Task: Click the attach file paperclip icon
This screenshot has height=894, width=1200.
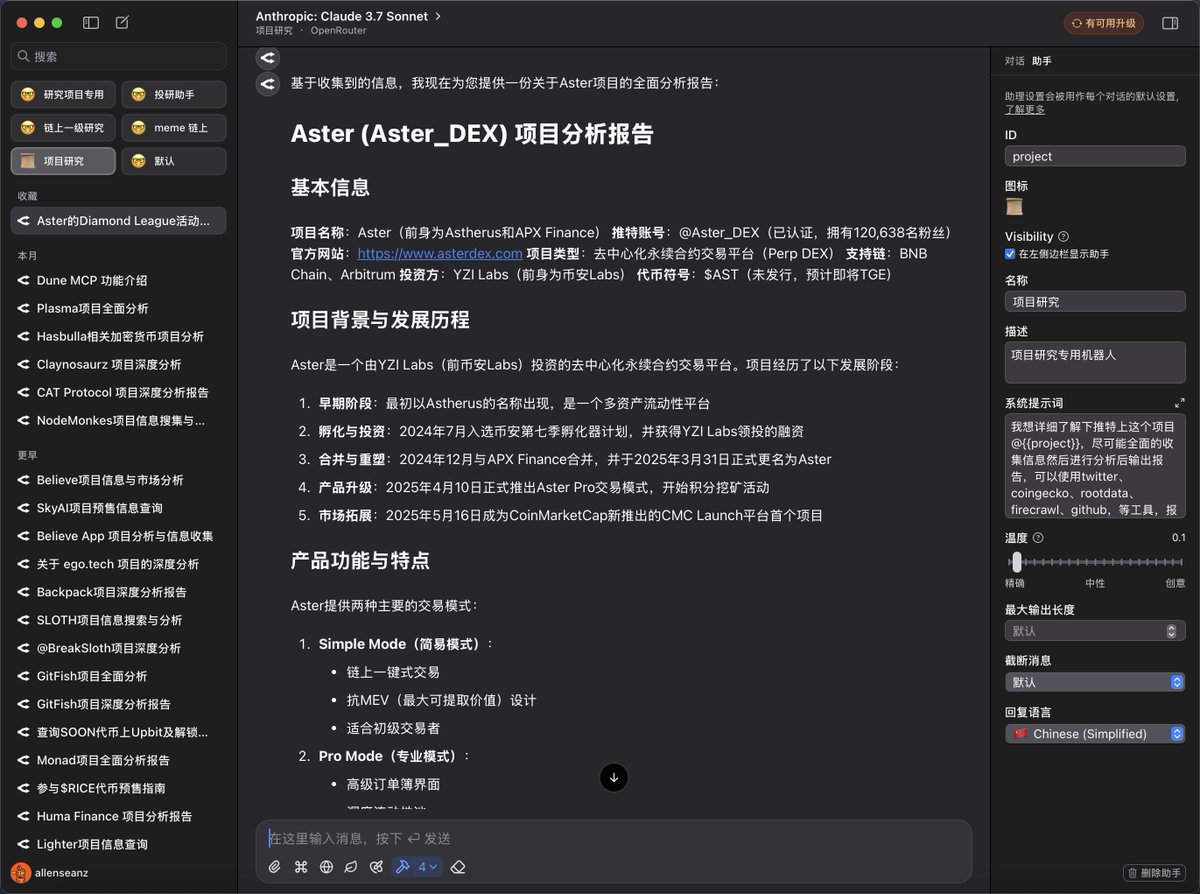Action: [275, 867]
